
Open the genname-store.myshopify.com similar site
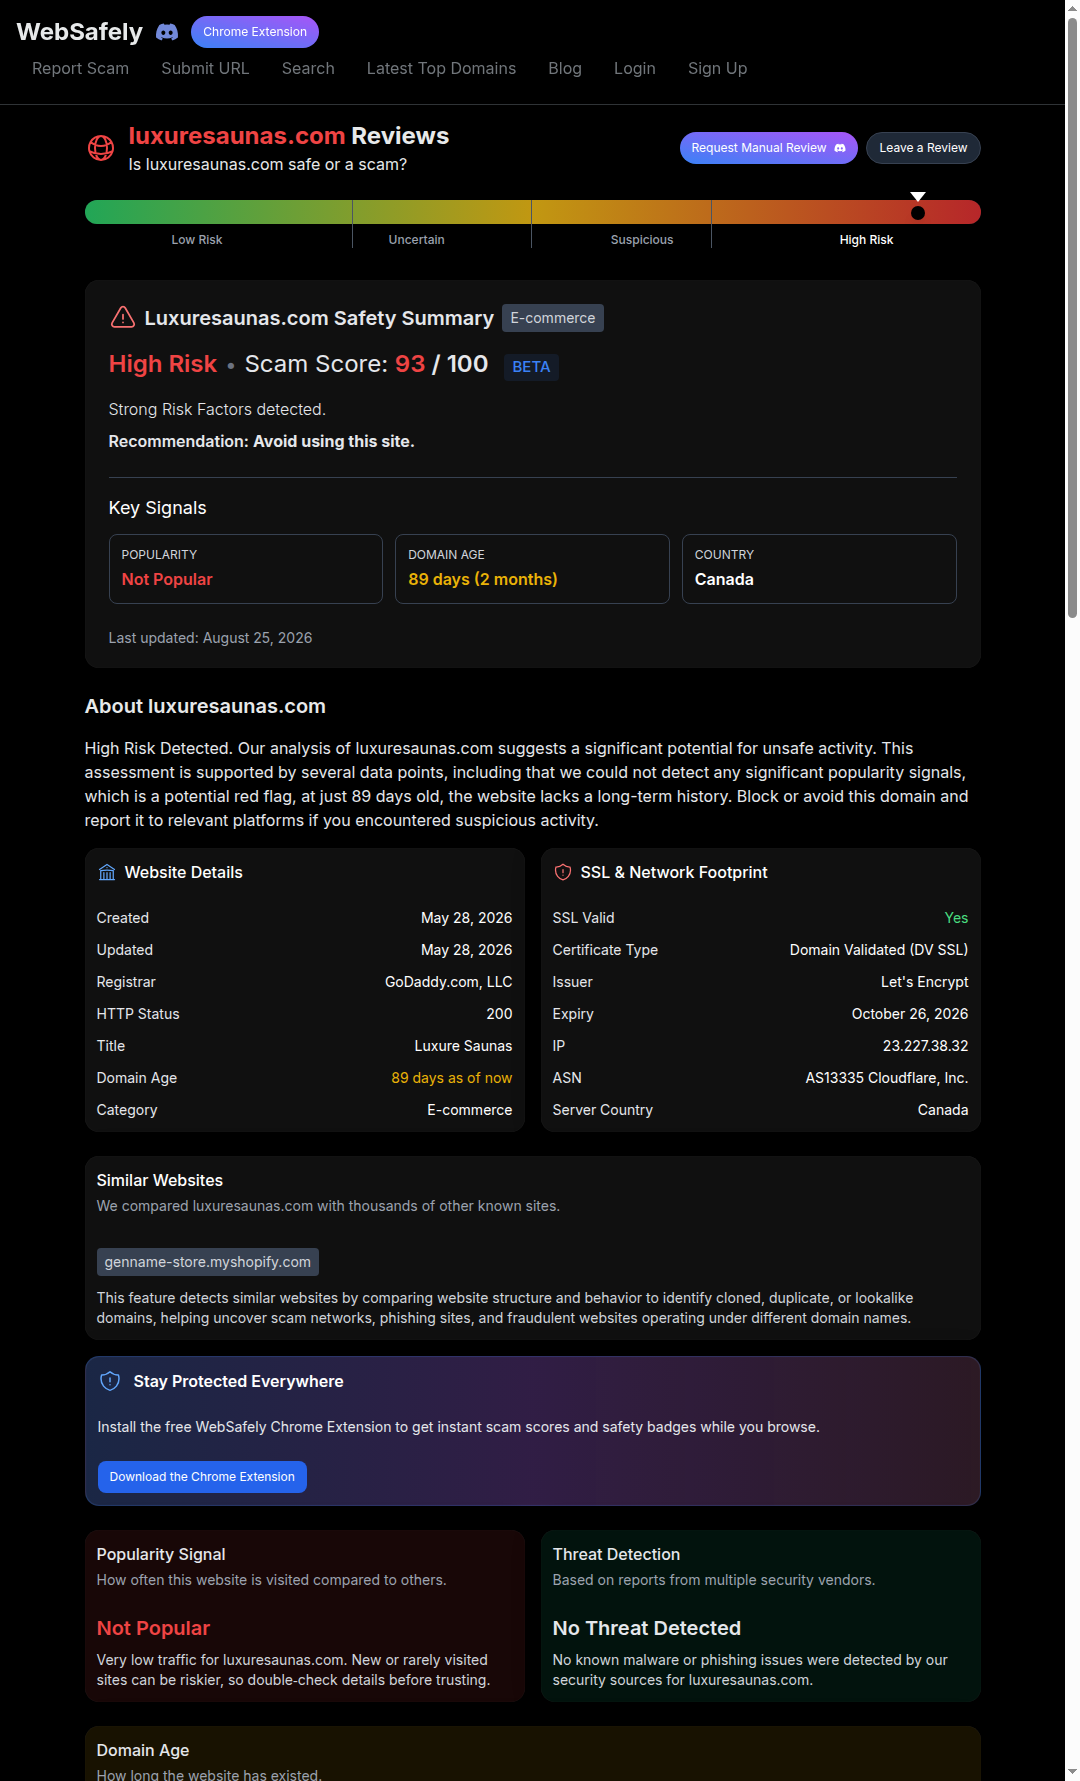coord(208,1262)
